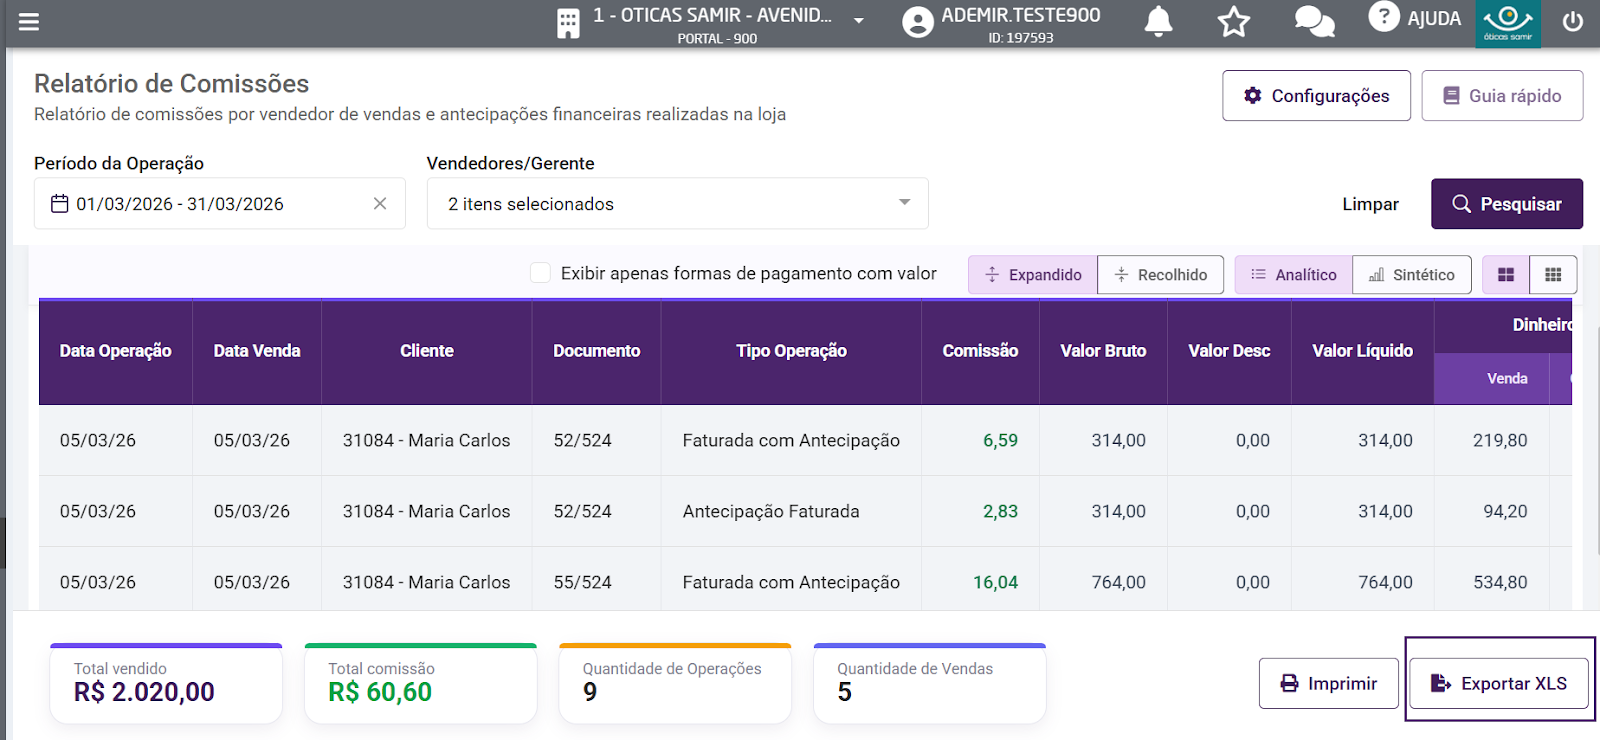
Task: Open the notifications bell
Action: [x=1158, y=21]
